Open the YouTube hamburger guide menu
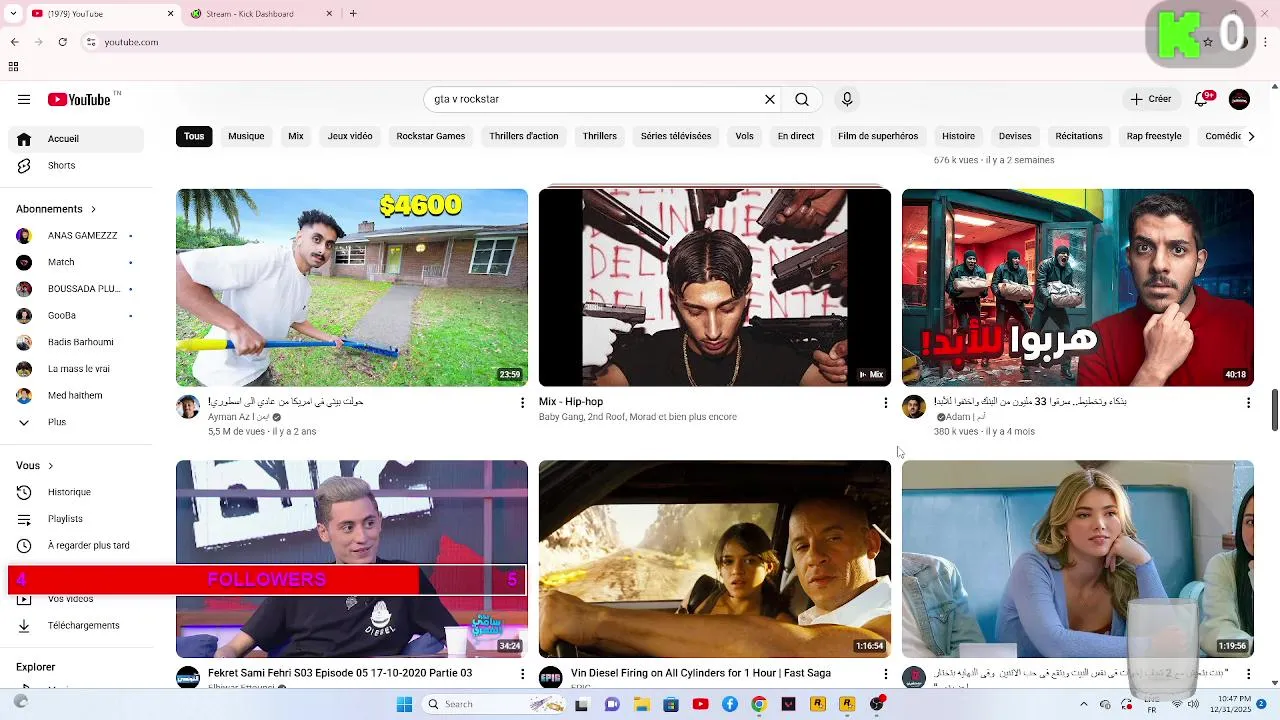The height and width of the screenshot is (720, 1280). 24,99
